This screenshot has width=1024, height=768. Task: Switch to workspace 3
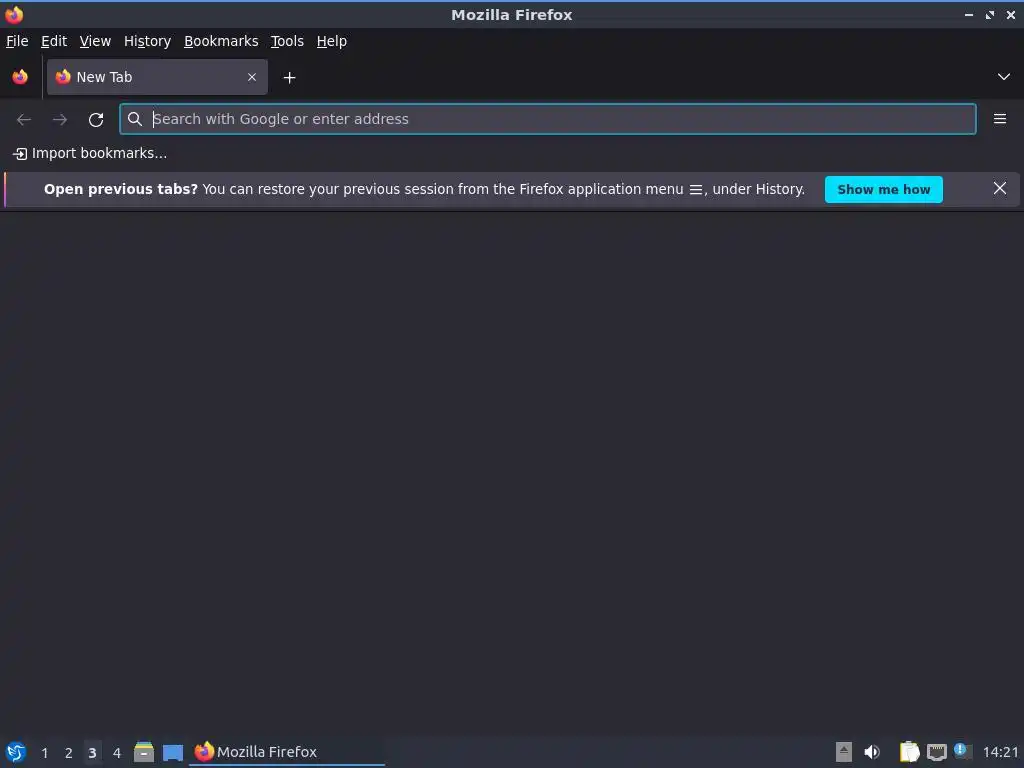92,753
